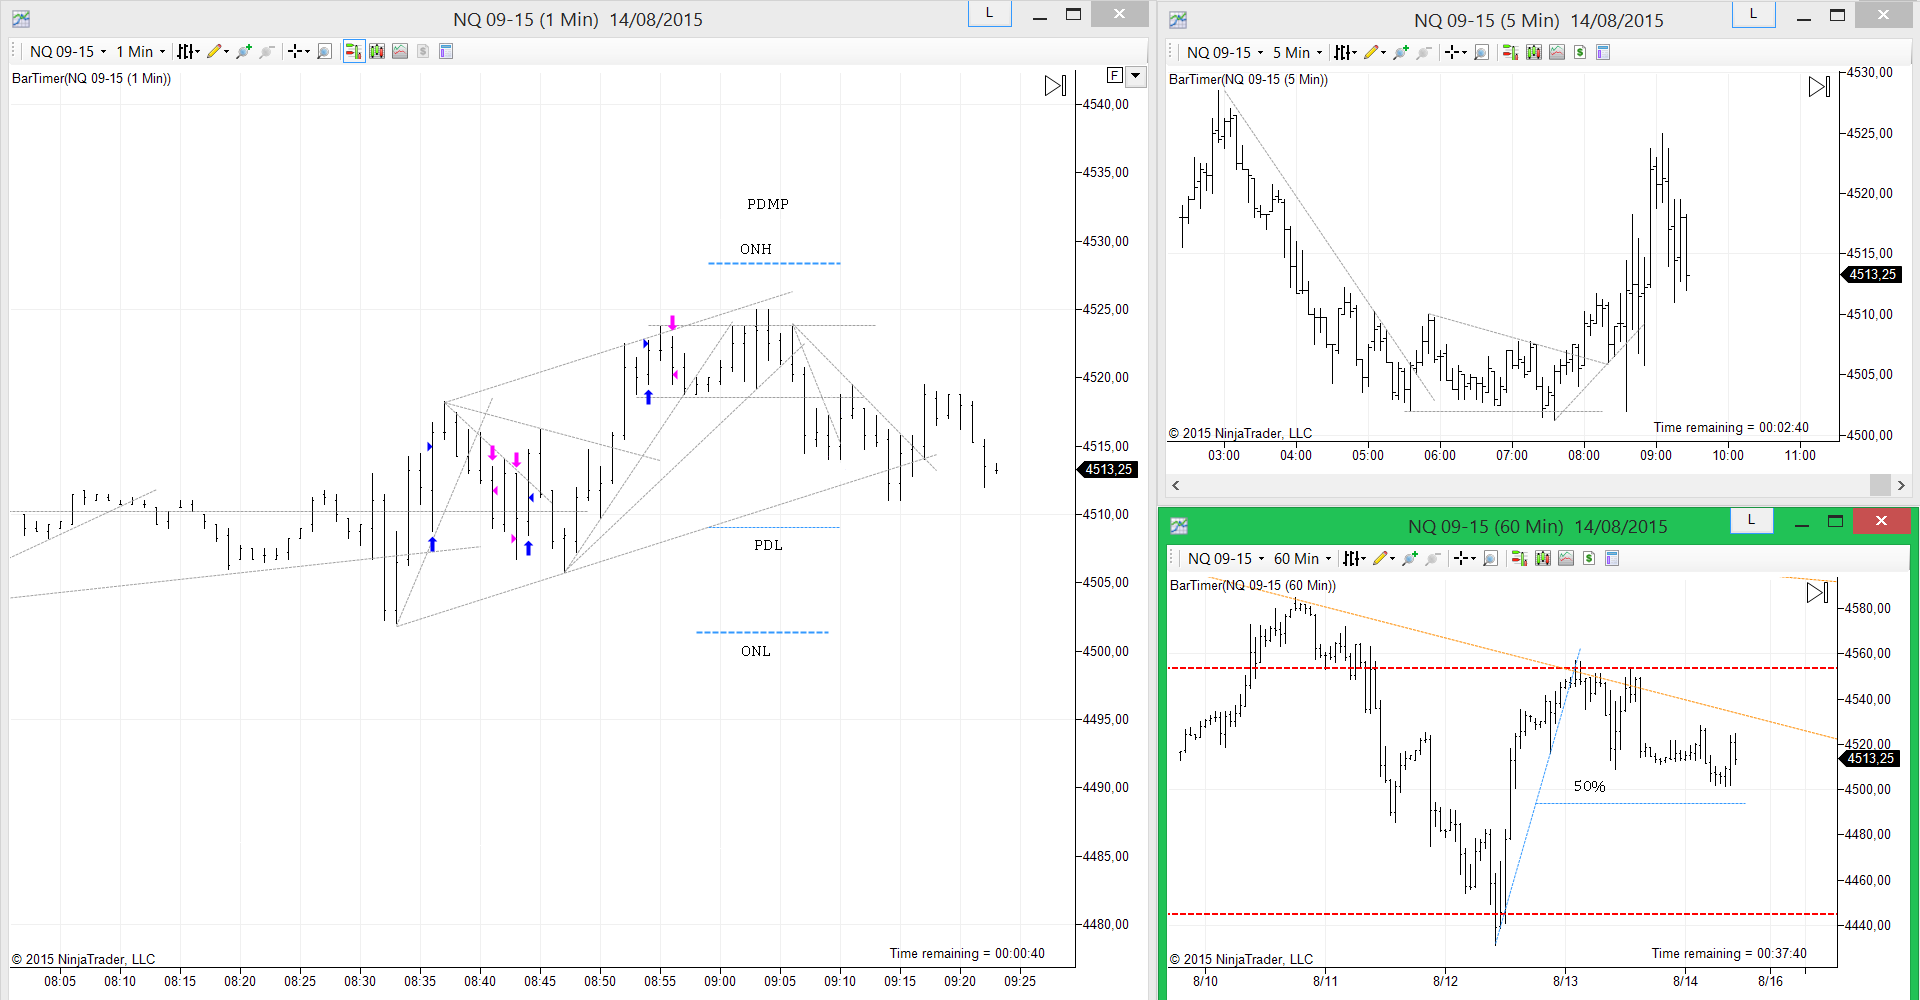Viewport: 1920px width, 1000px height.
Task: Click the PDMP label on 1 Min chart
Action: [x=768, y=204]
